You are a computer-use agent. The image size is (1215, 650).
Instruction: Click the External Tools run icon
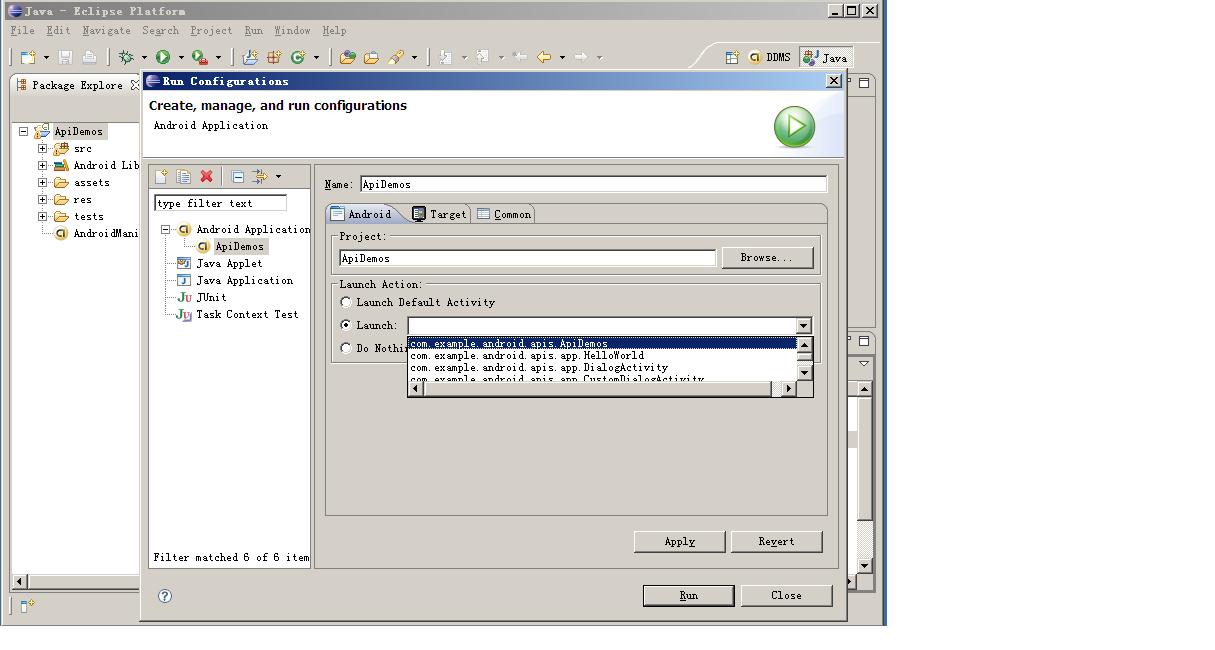click(x=200, y=58)
